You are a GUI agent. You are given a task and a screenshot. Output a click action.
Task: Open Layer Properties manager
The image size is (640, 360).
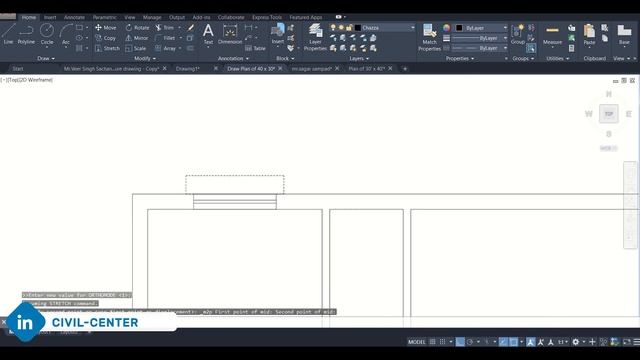pos(315,37)
